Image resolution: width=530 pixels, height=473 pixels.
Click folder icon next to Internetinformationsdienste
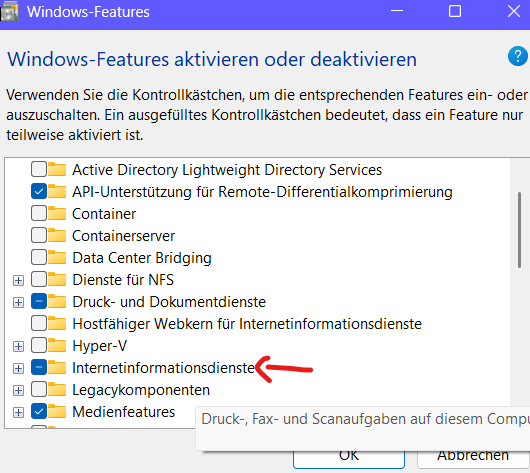tap(57, 368)
